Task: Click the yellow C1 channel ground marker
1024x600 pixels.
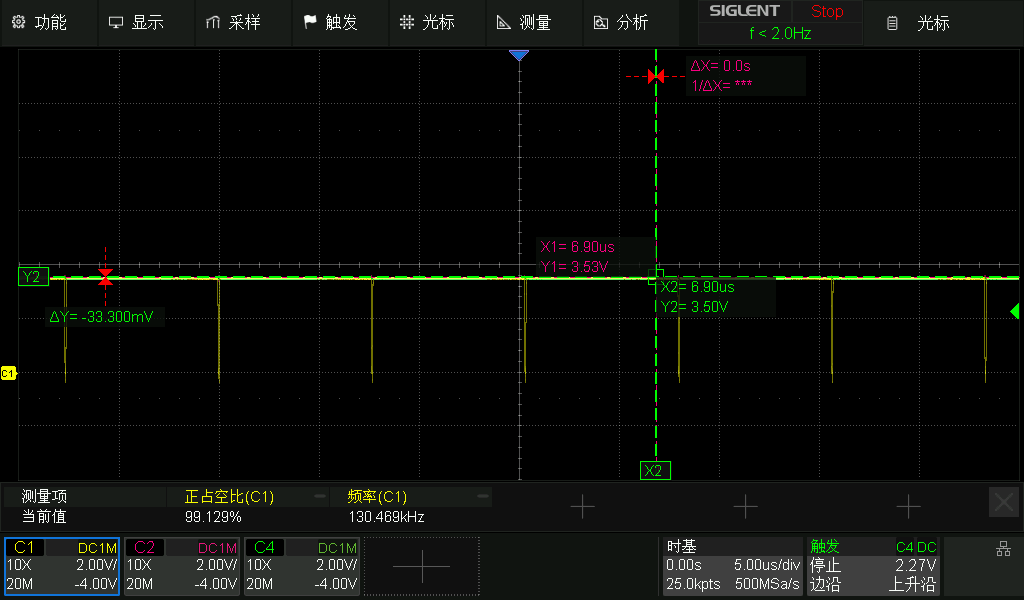Action: coord(8,373)
